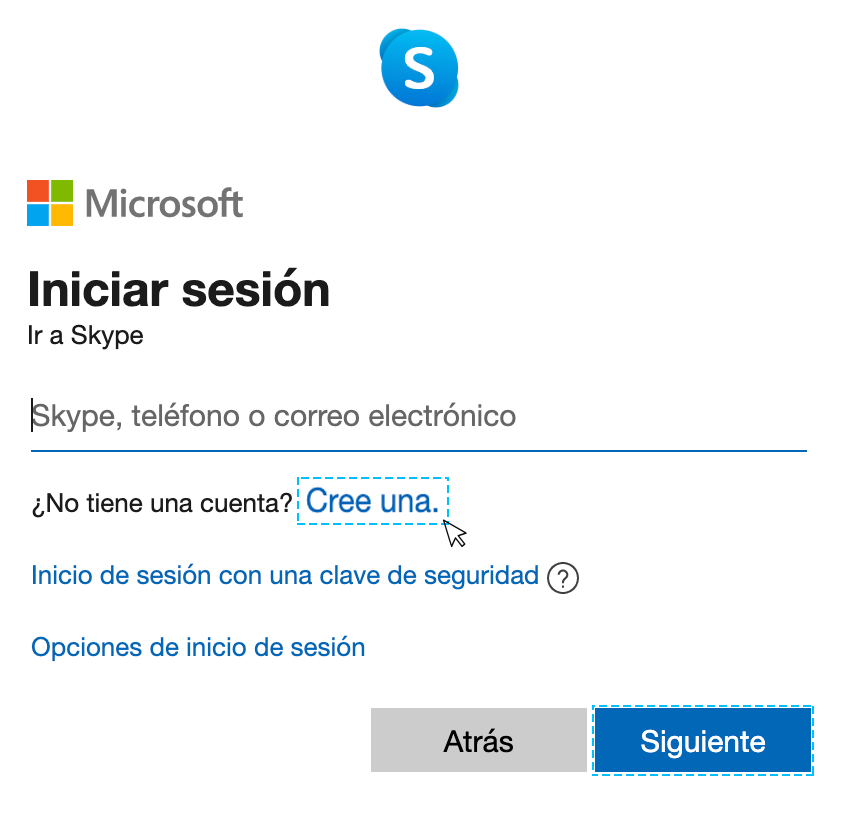Image resolution: width=842 pixels, height=829 pixels.
Task: Click the white S inside the Skype logo
Action: pos(418,68)
